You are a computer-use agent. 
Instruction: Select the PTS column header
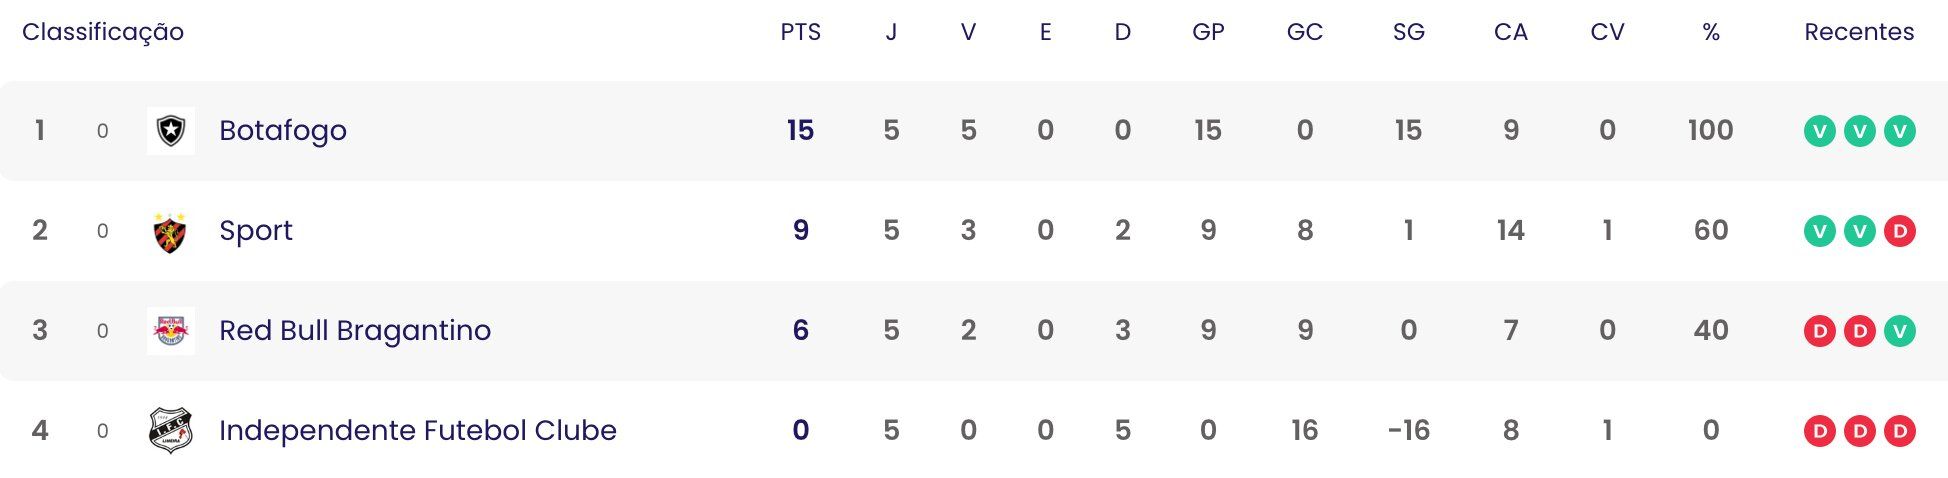[x=801, y=32]
